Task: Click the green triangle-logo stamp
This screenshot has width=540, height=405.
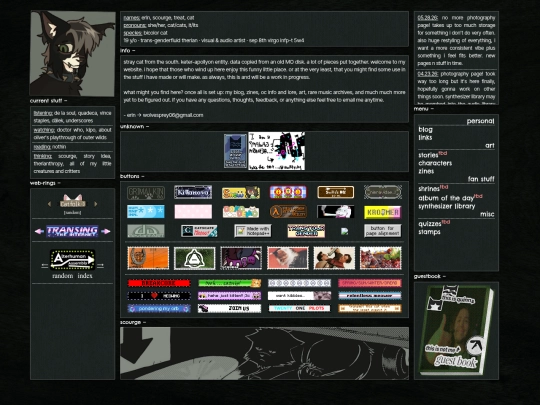Action: tap(195, 258)
